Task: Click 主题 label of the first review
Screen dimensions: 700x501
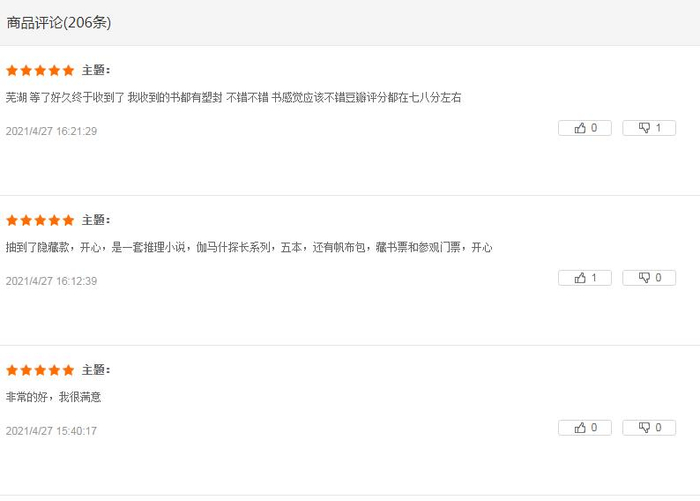Action: click(x=96, y=70)
